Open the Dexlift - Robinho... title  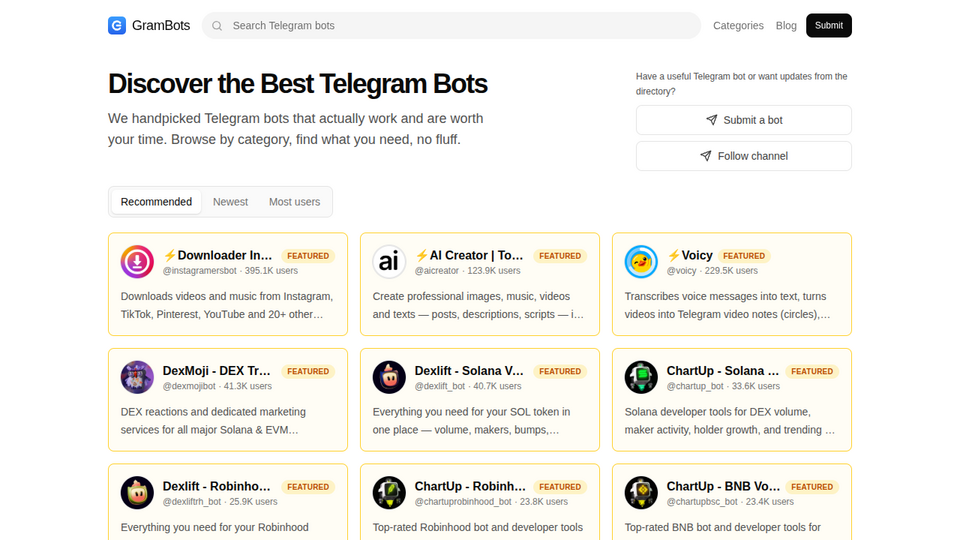coord(217,487)
